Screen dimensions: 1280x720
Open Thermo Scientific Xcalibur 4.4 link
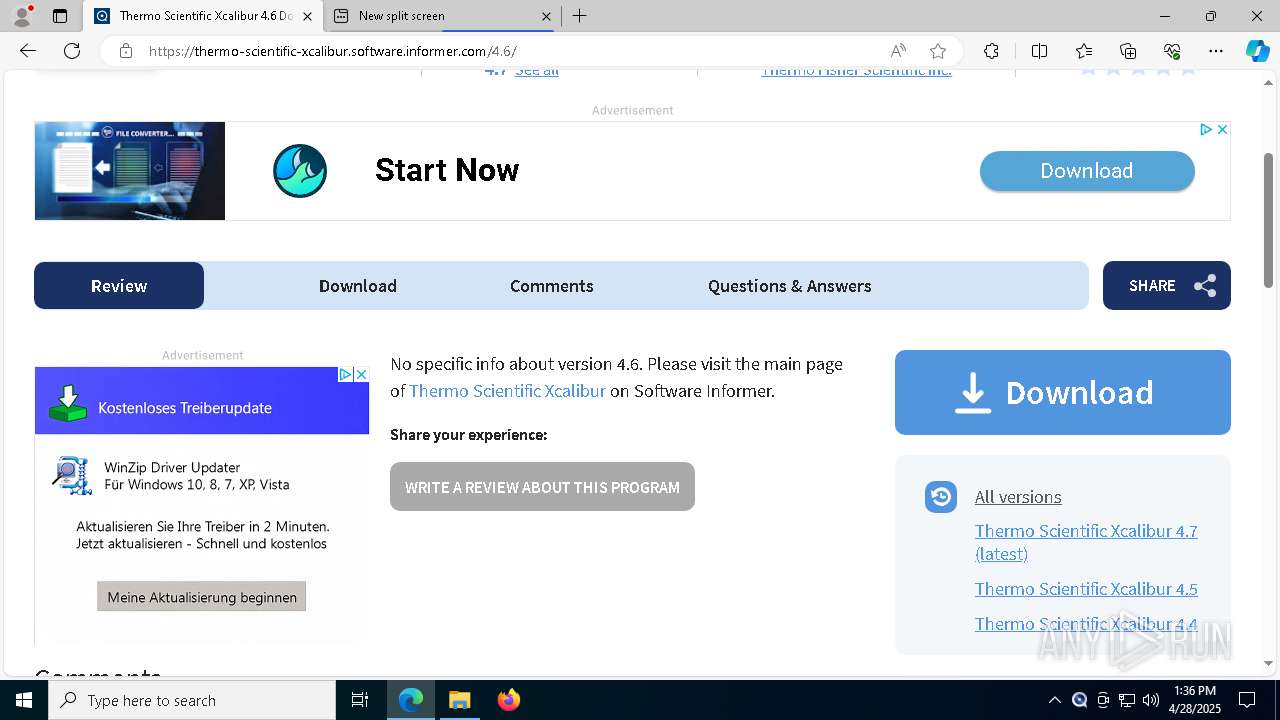1086,624
